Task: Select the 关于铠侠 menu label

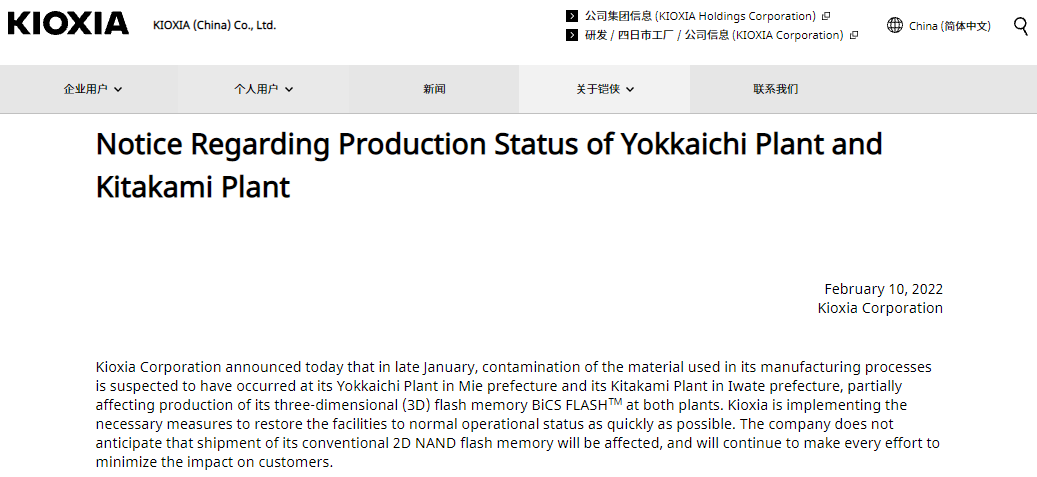Action: [598, 89]
